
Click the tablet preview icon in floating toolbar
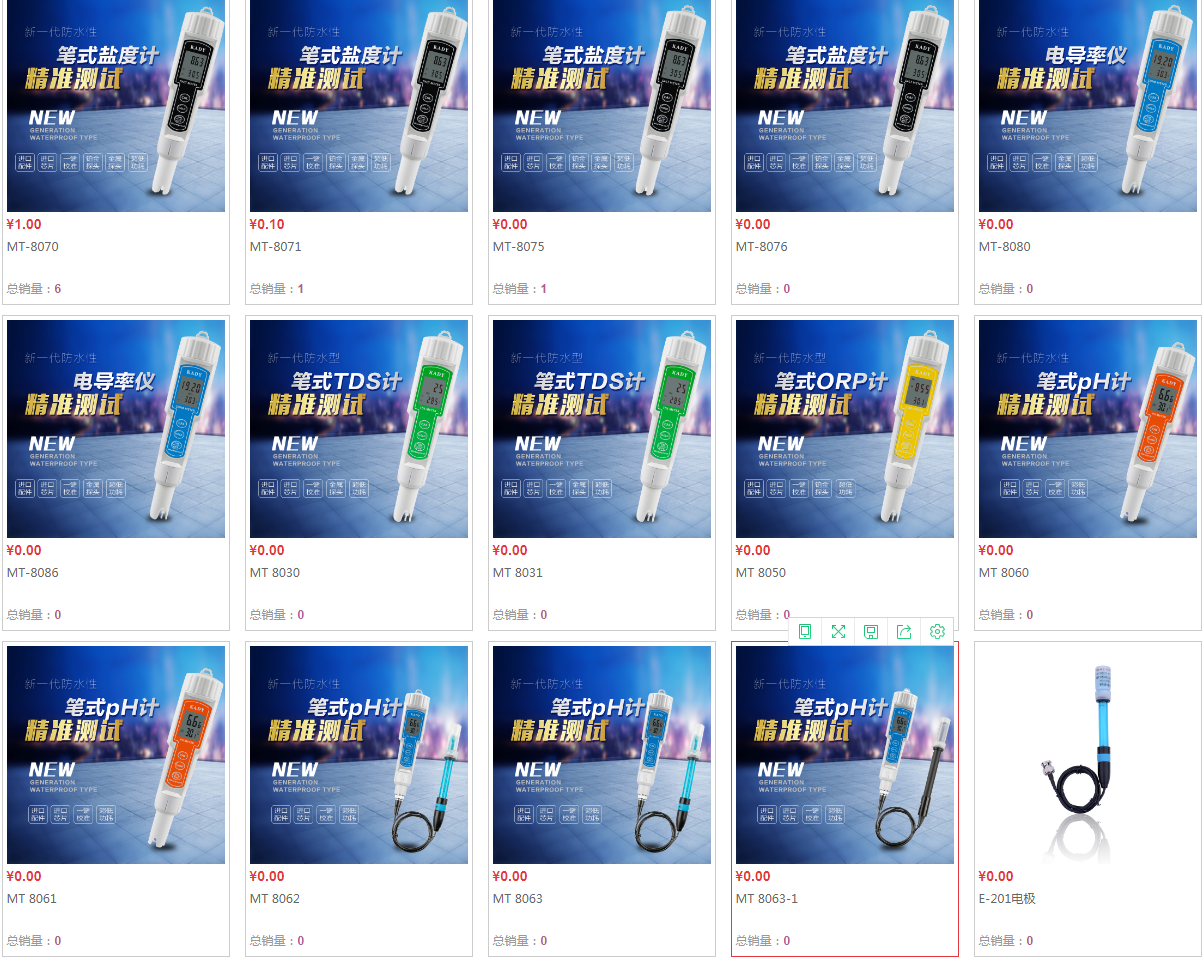tap(805, 631)
